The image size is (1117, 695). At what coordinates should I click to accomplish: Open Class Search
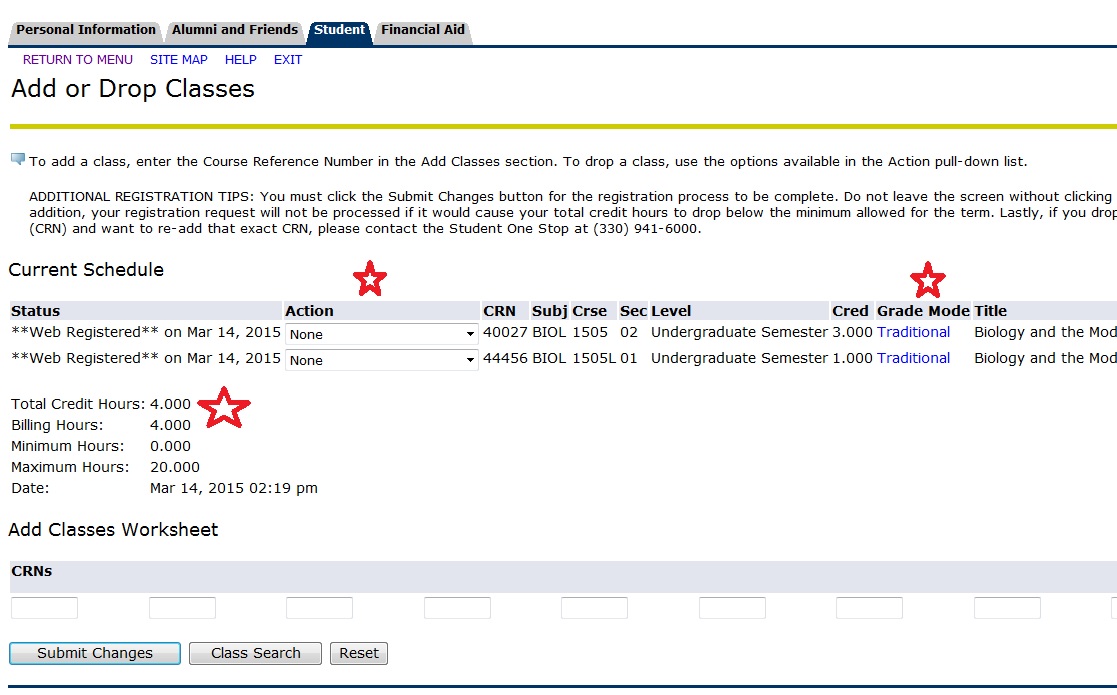point(254,653)
